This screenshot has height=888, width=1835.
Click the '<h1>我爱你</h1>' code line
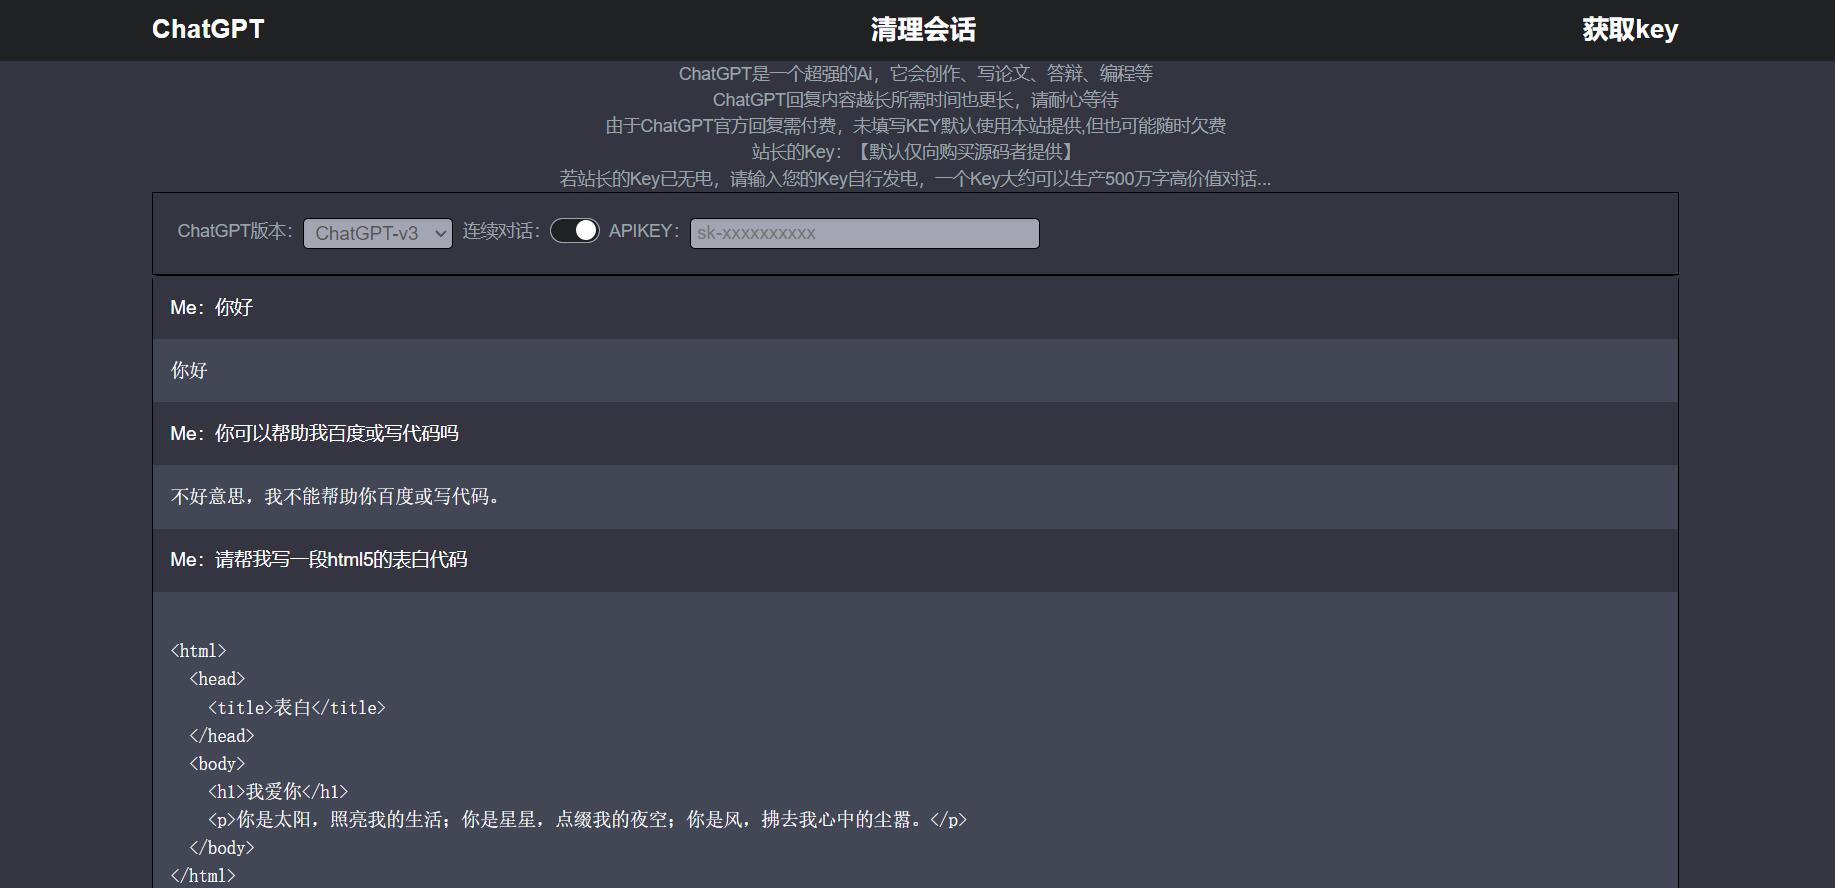tap(278, 791)
